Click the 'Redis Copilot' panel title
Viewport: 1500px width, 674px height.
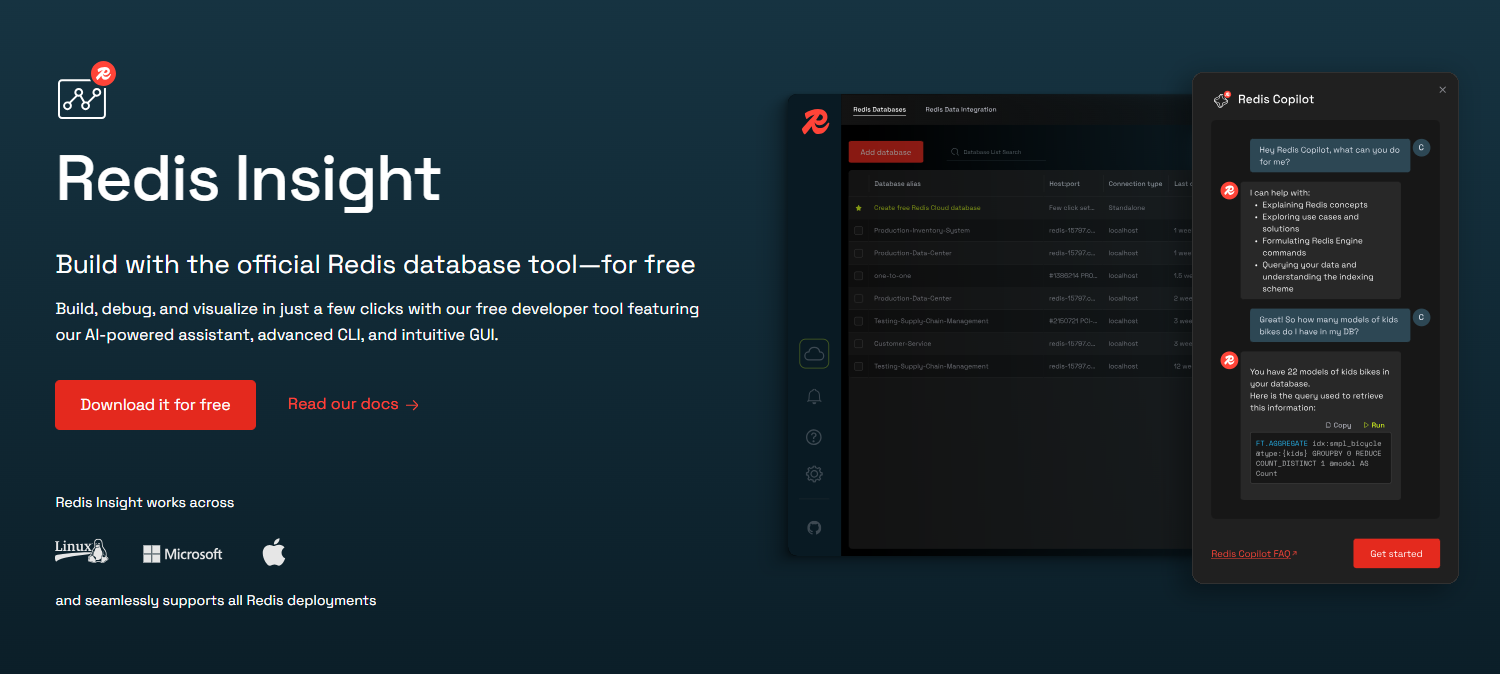[1276, 99]
